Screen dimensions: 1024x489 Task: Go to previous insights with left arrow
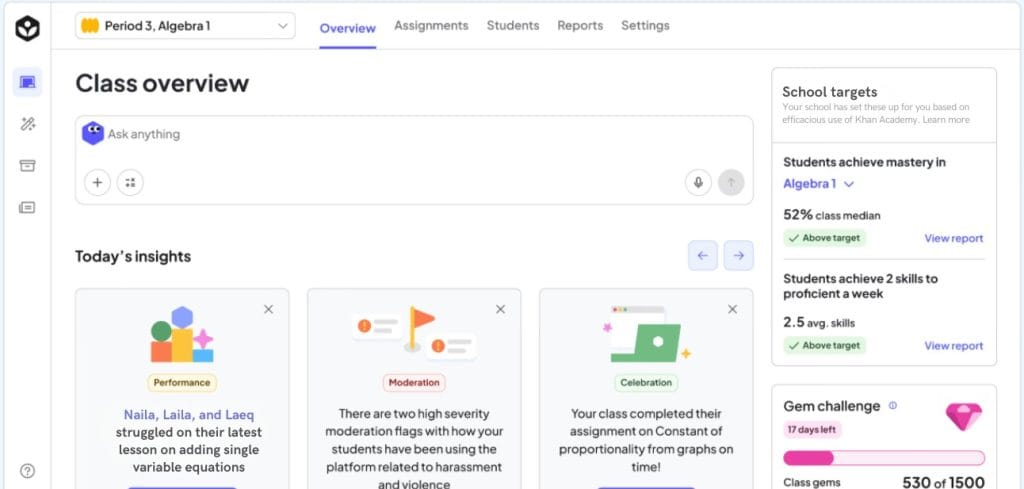pyautogui.click(x=703, y=255)
